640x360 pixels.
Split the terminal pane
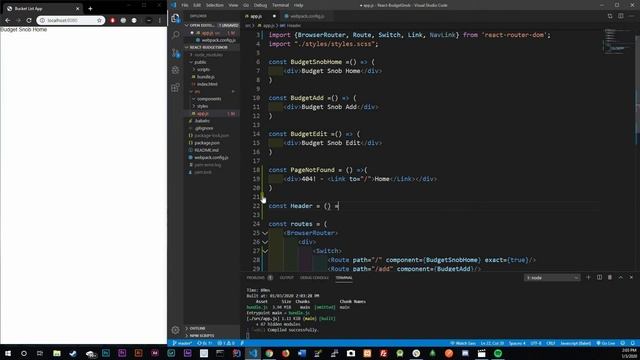click(599, 277)
